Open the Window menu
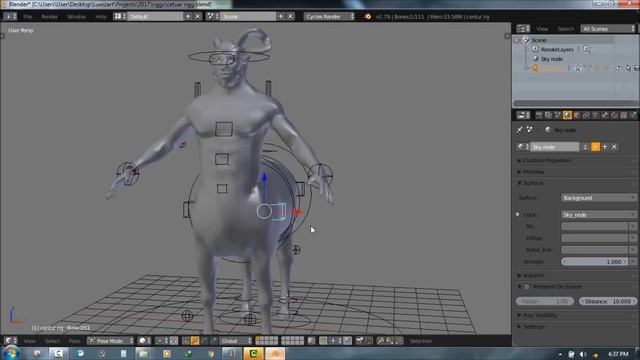This screenshot has width=640, height=360. coord(76,17)
